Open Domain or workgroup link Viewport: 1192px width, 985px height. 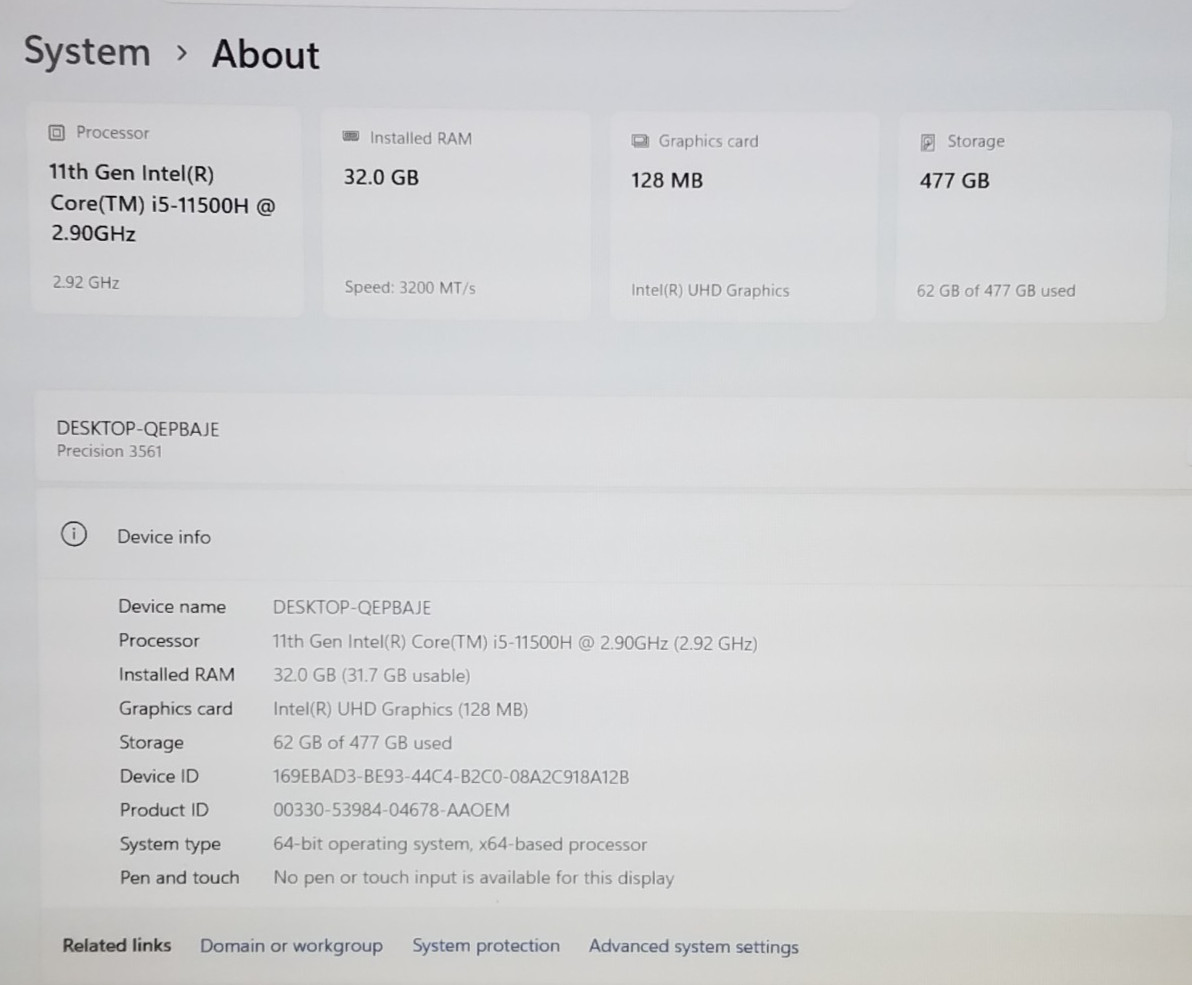[x=291, y=945]
